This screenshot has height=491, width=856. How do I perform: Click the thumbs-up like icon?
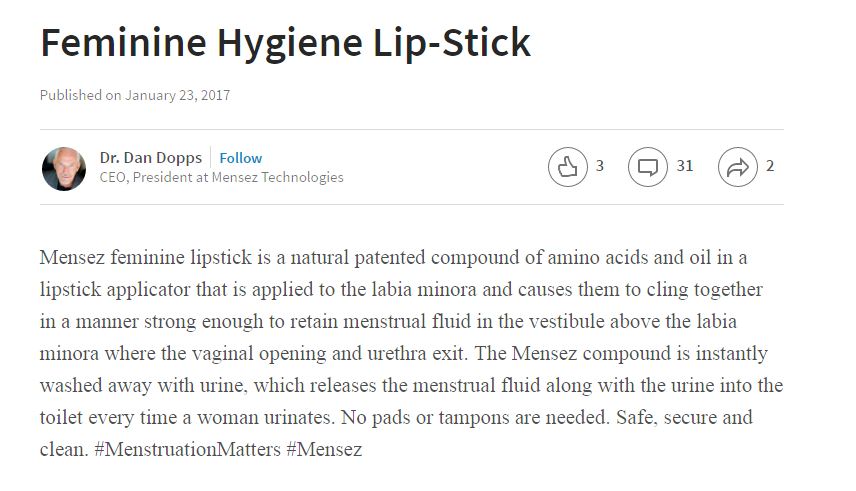(567, 167)
